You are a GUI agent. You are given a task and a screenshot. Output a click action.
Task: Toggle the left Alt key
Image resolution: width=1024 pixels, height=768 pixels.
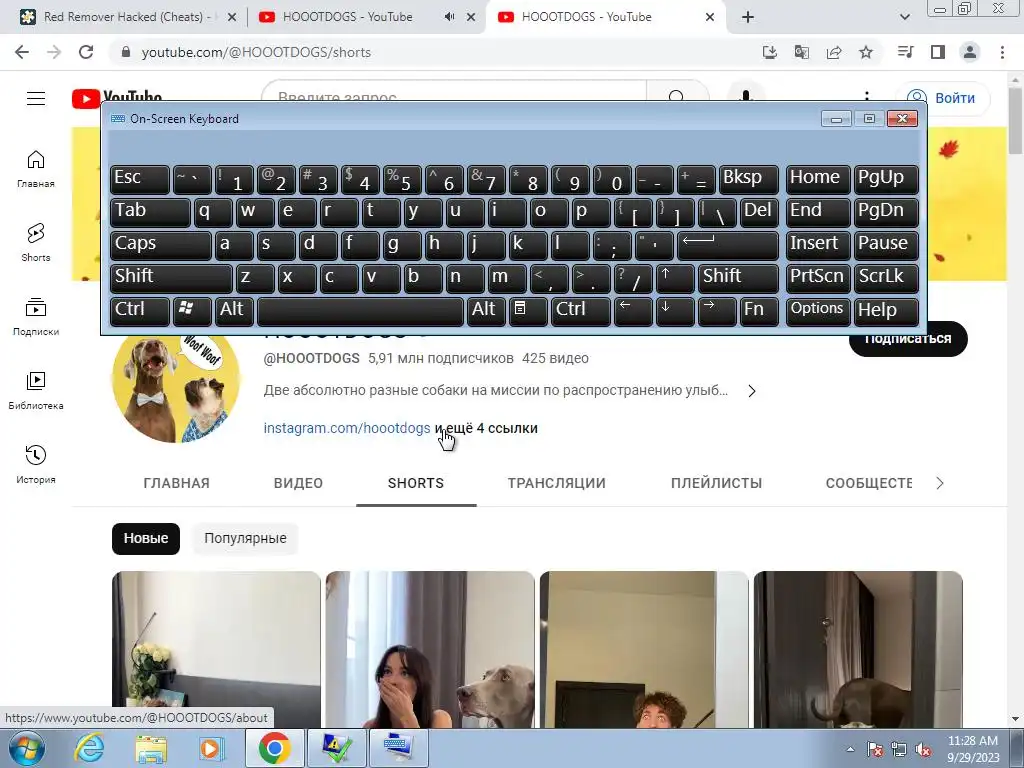(x=234, y=311)
